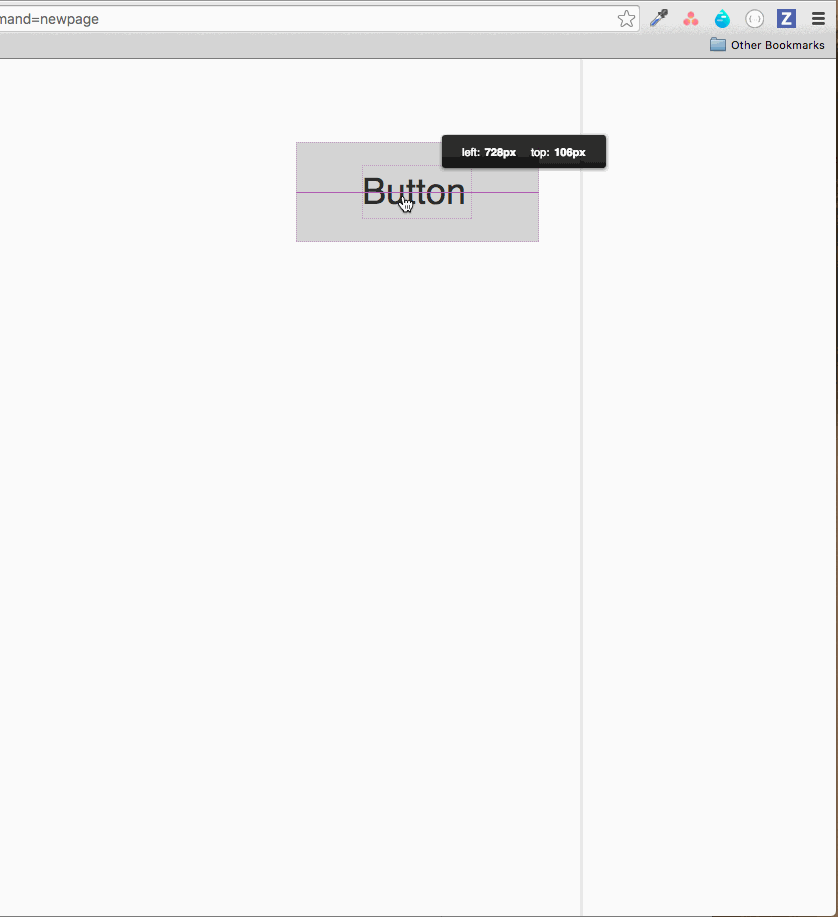This screenshot has width=838, height=917.
Task: Click the Other Bookmarks folder icon
Action: coord(718,45)
